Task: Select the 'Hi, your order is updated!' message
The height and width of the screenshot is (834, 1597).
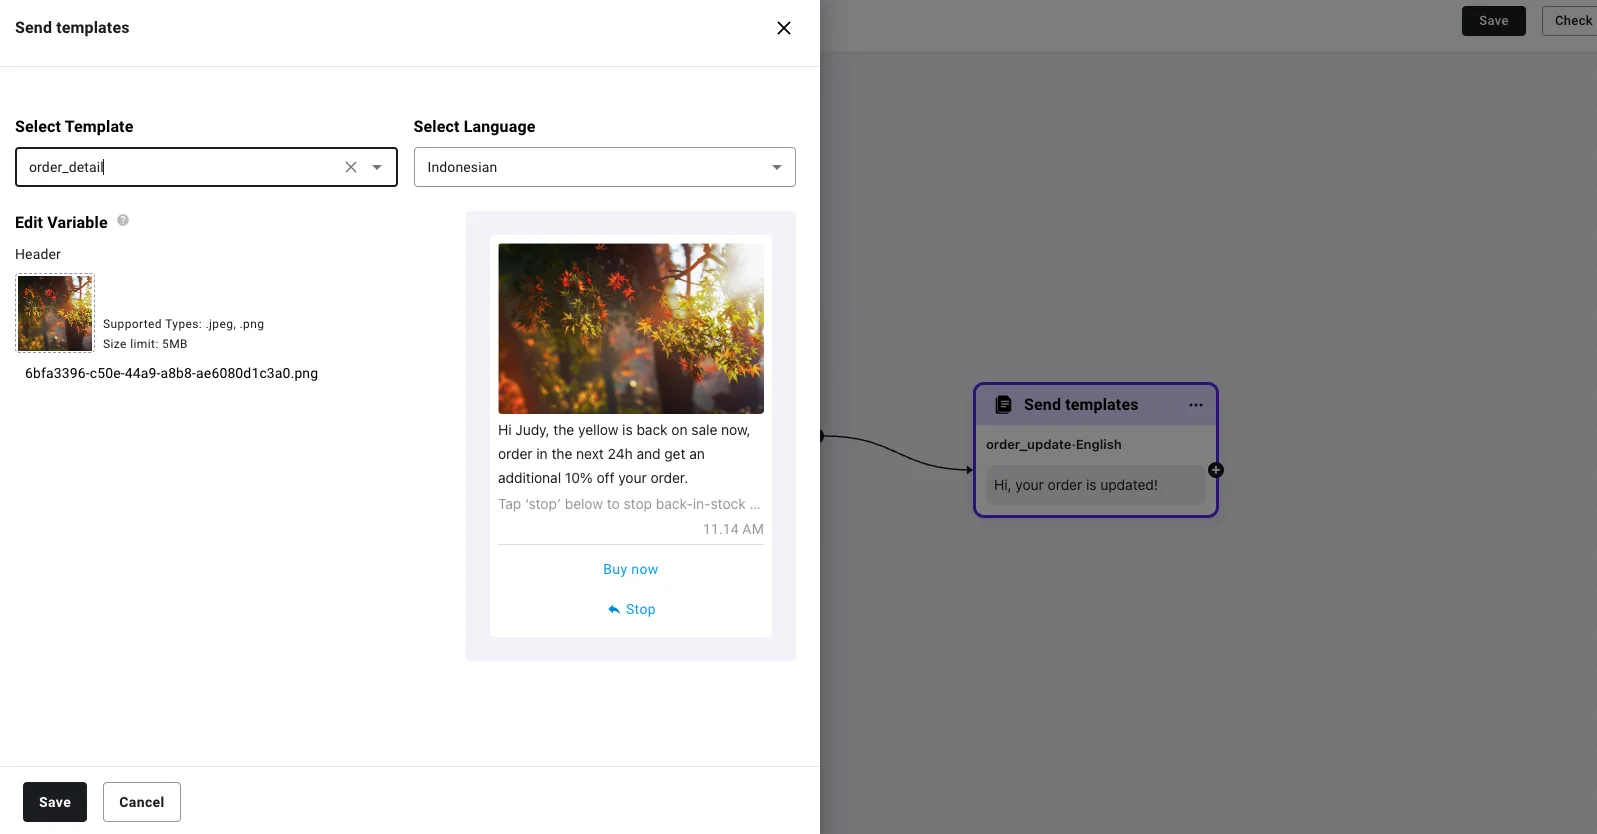Action: [1096, 485]
